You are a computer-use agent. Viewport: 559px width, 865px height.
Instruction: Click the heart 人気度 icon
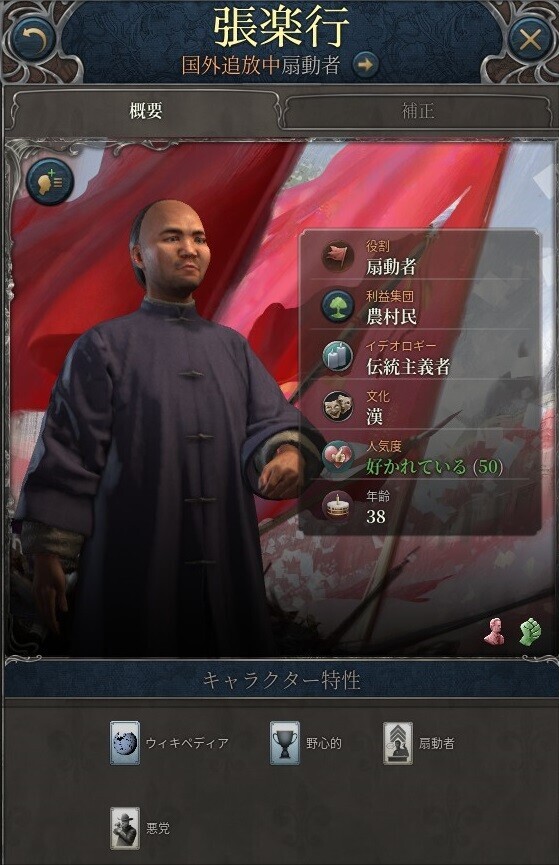click(x=338, y=456)
